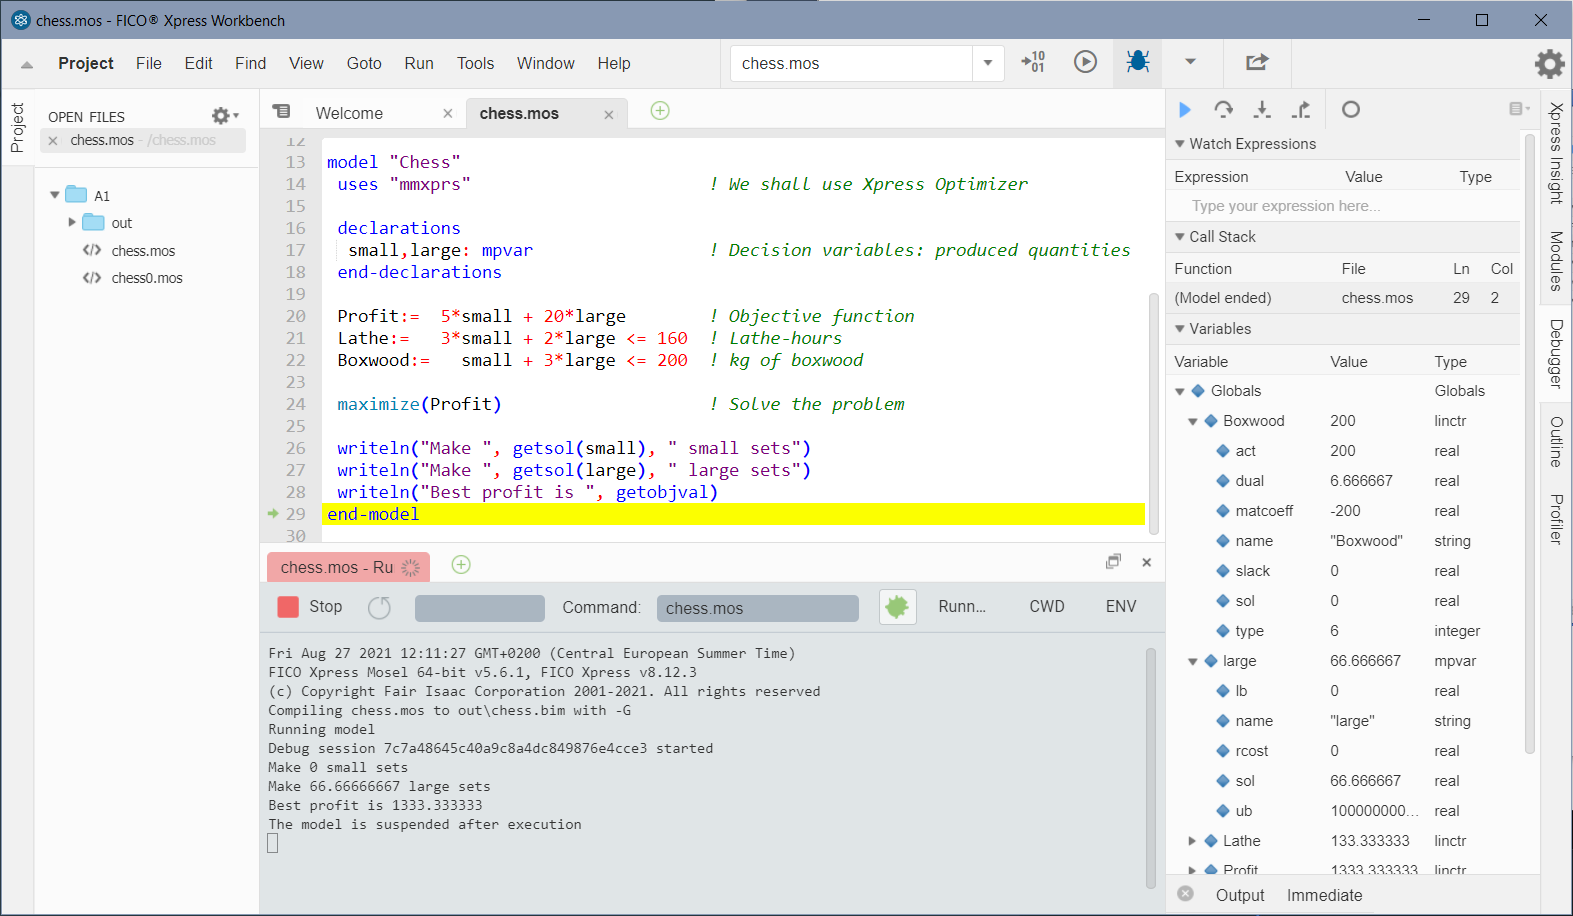Select the (Model ended) call stack row
The height and width of the screenshot is (916, 1573).
pyautogui.click(x=1343, y=298)
